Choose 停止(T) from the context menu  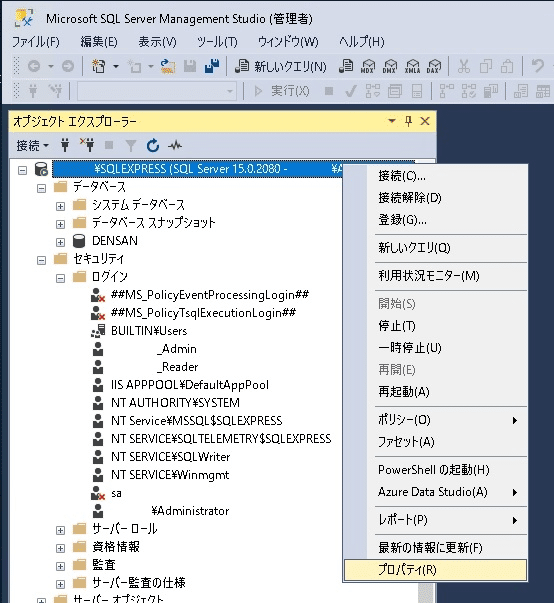pyautogui.click(x=435, y=326)
